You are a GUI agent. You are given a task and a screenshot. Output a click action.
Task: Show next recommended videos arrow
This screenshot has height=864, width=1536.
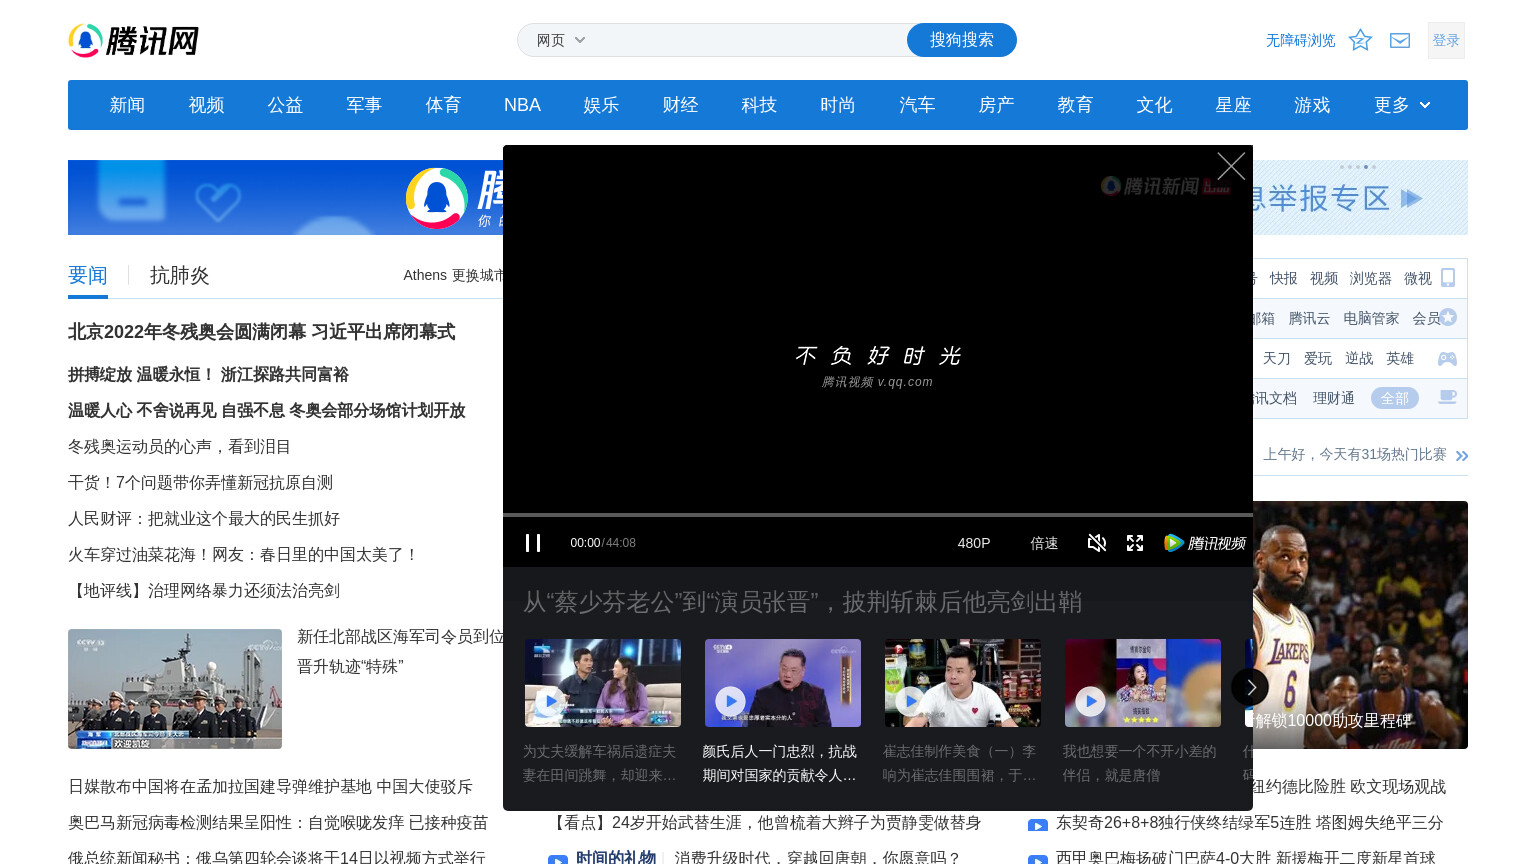coord(1250,687)
